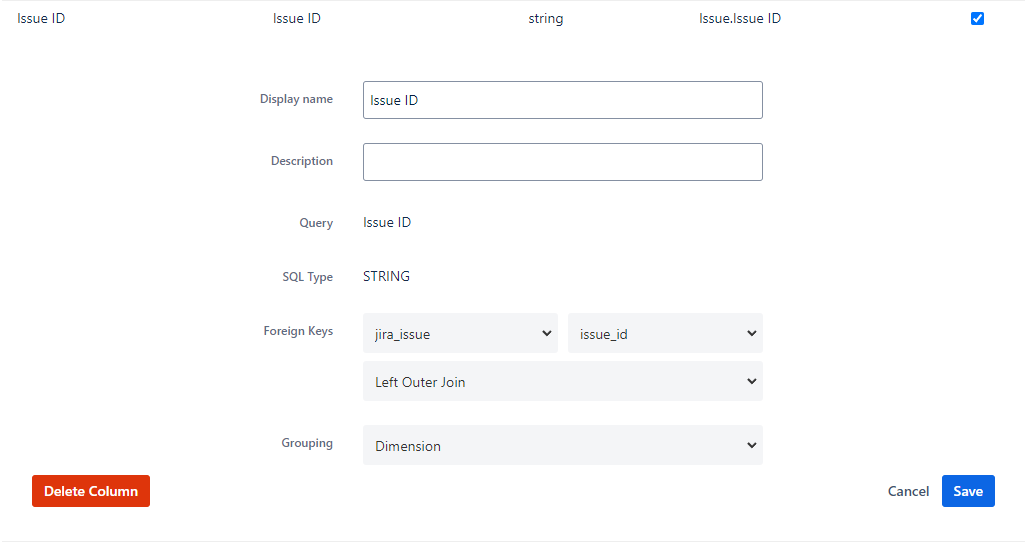This screenshot has height=542, width=1027.
Task: Click the Issue.Issue ID path text
Action: [739, 18]
